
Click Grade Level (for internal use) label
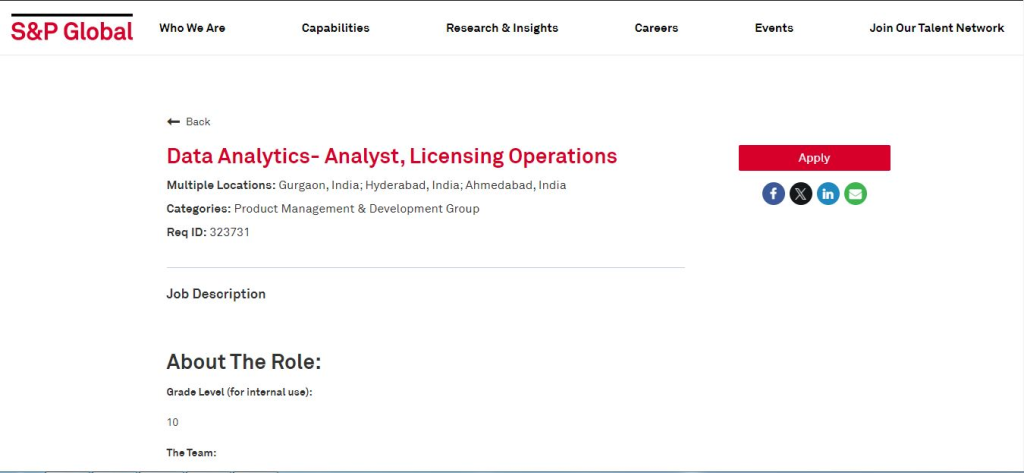(240, 393)
